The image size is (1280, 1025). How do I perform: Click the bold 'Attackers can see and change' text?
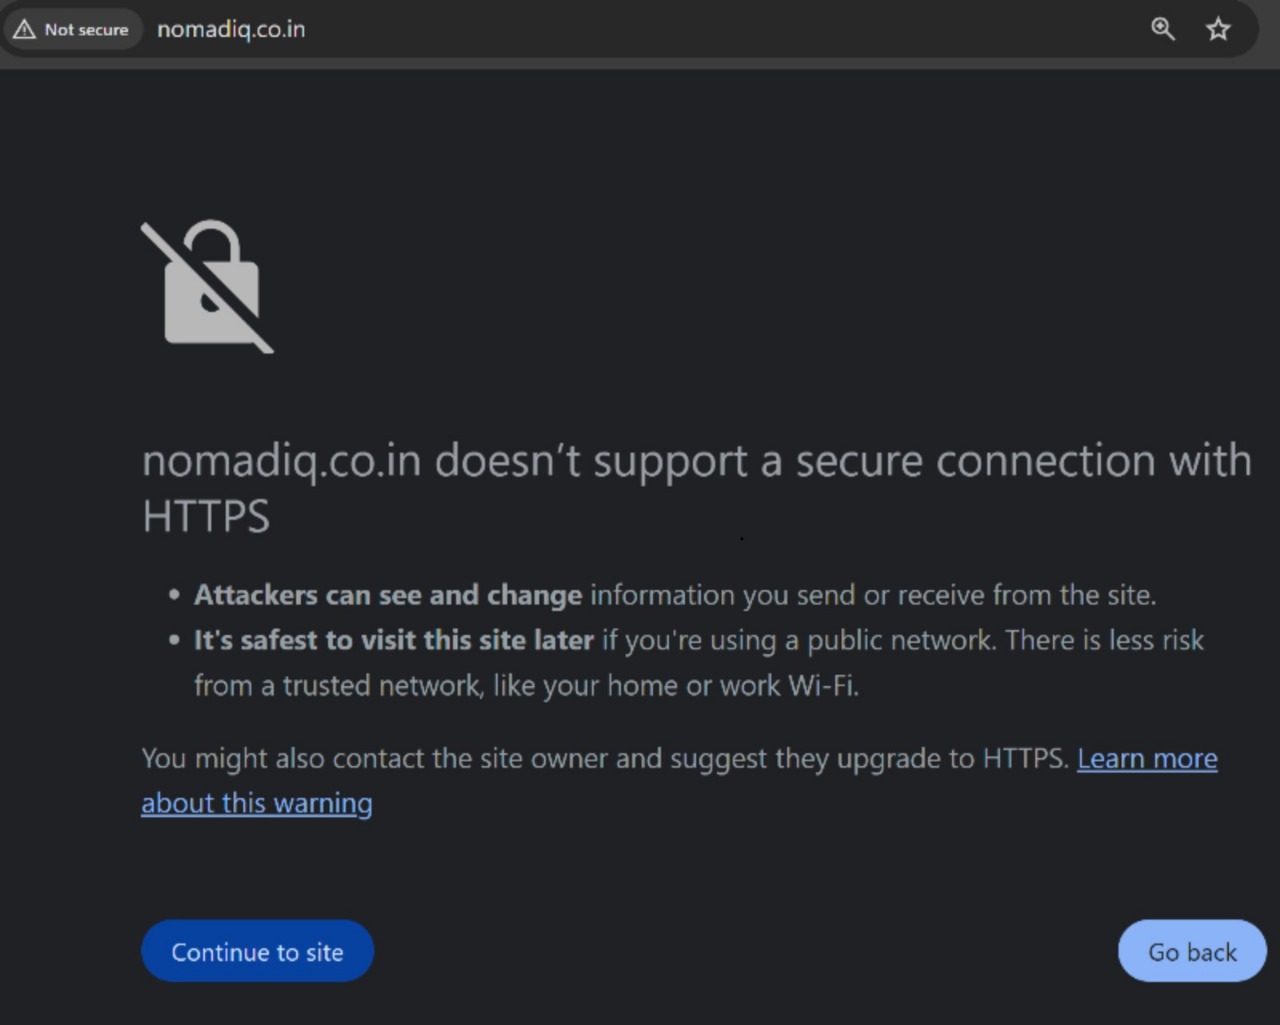387,595
